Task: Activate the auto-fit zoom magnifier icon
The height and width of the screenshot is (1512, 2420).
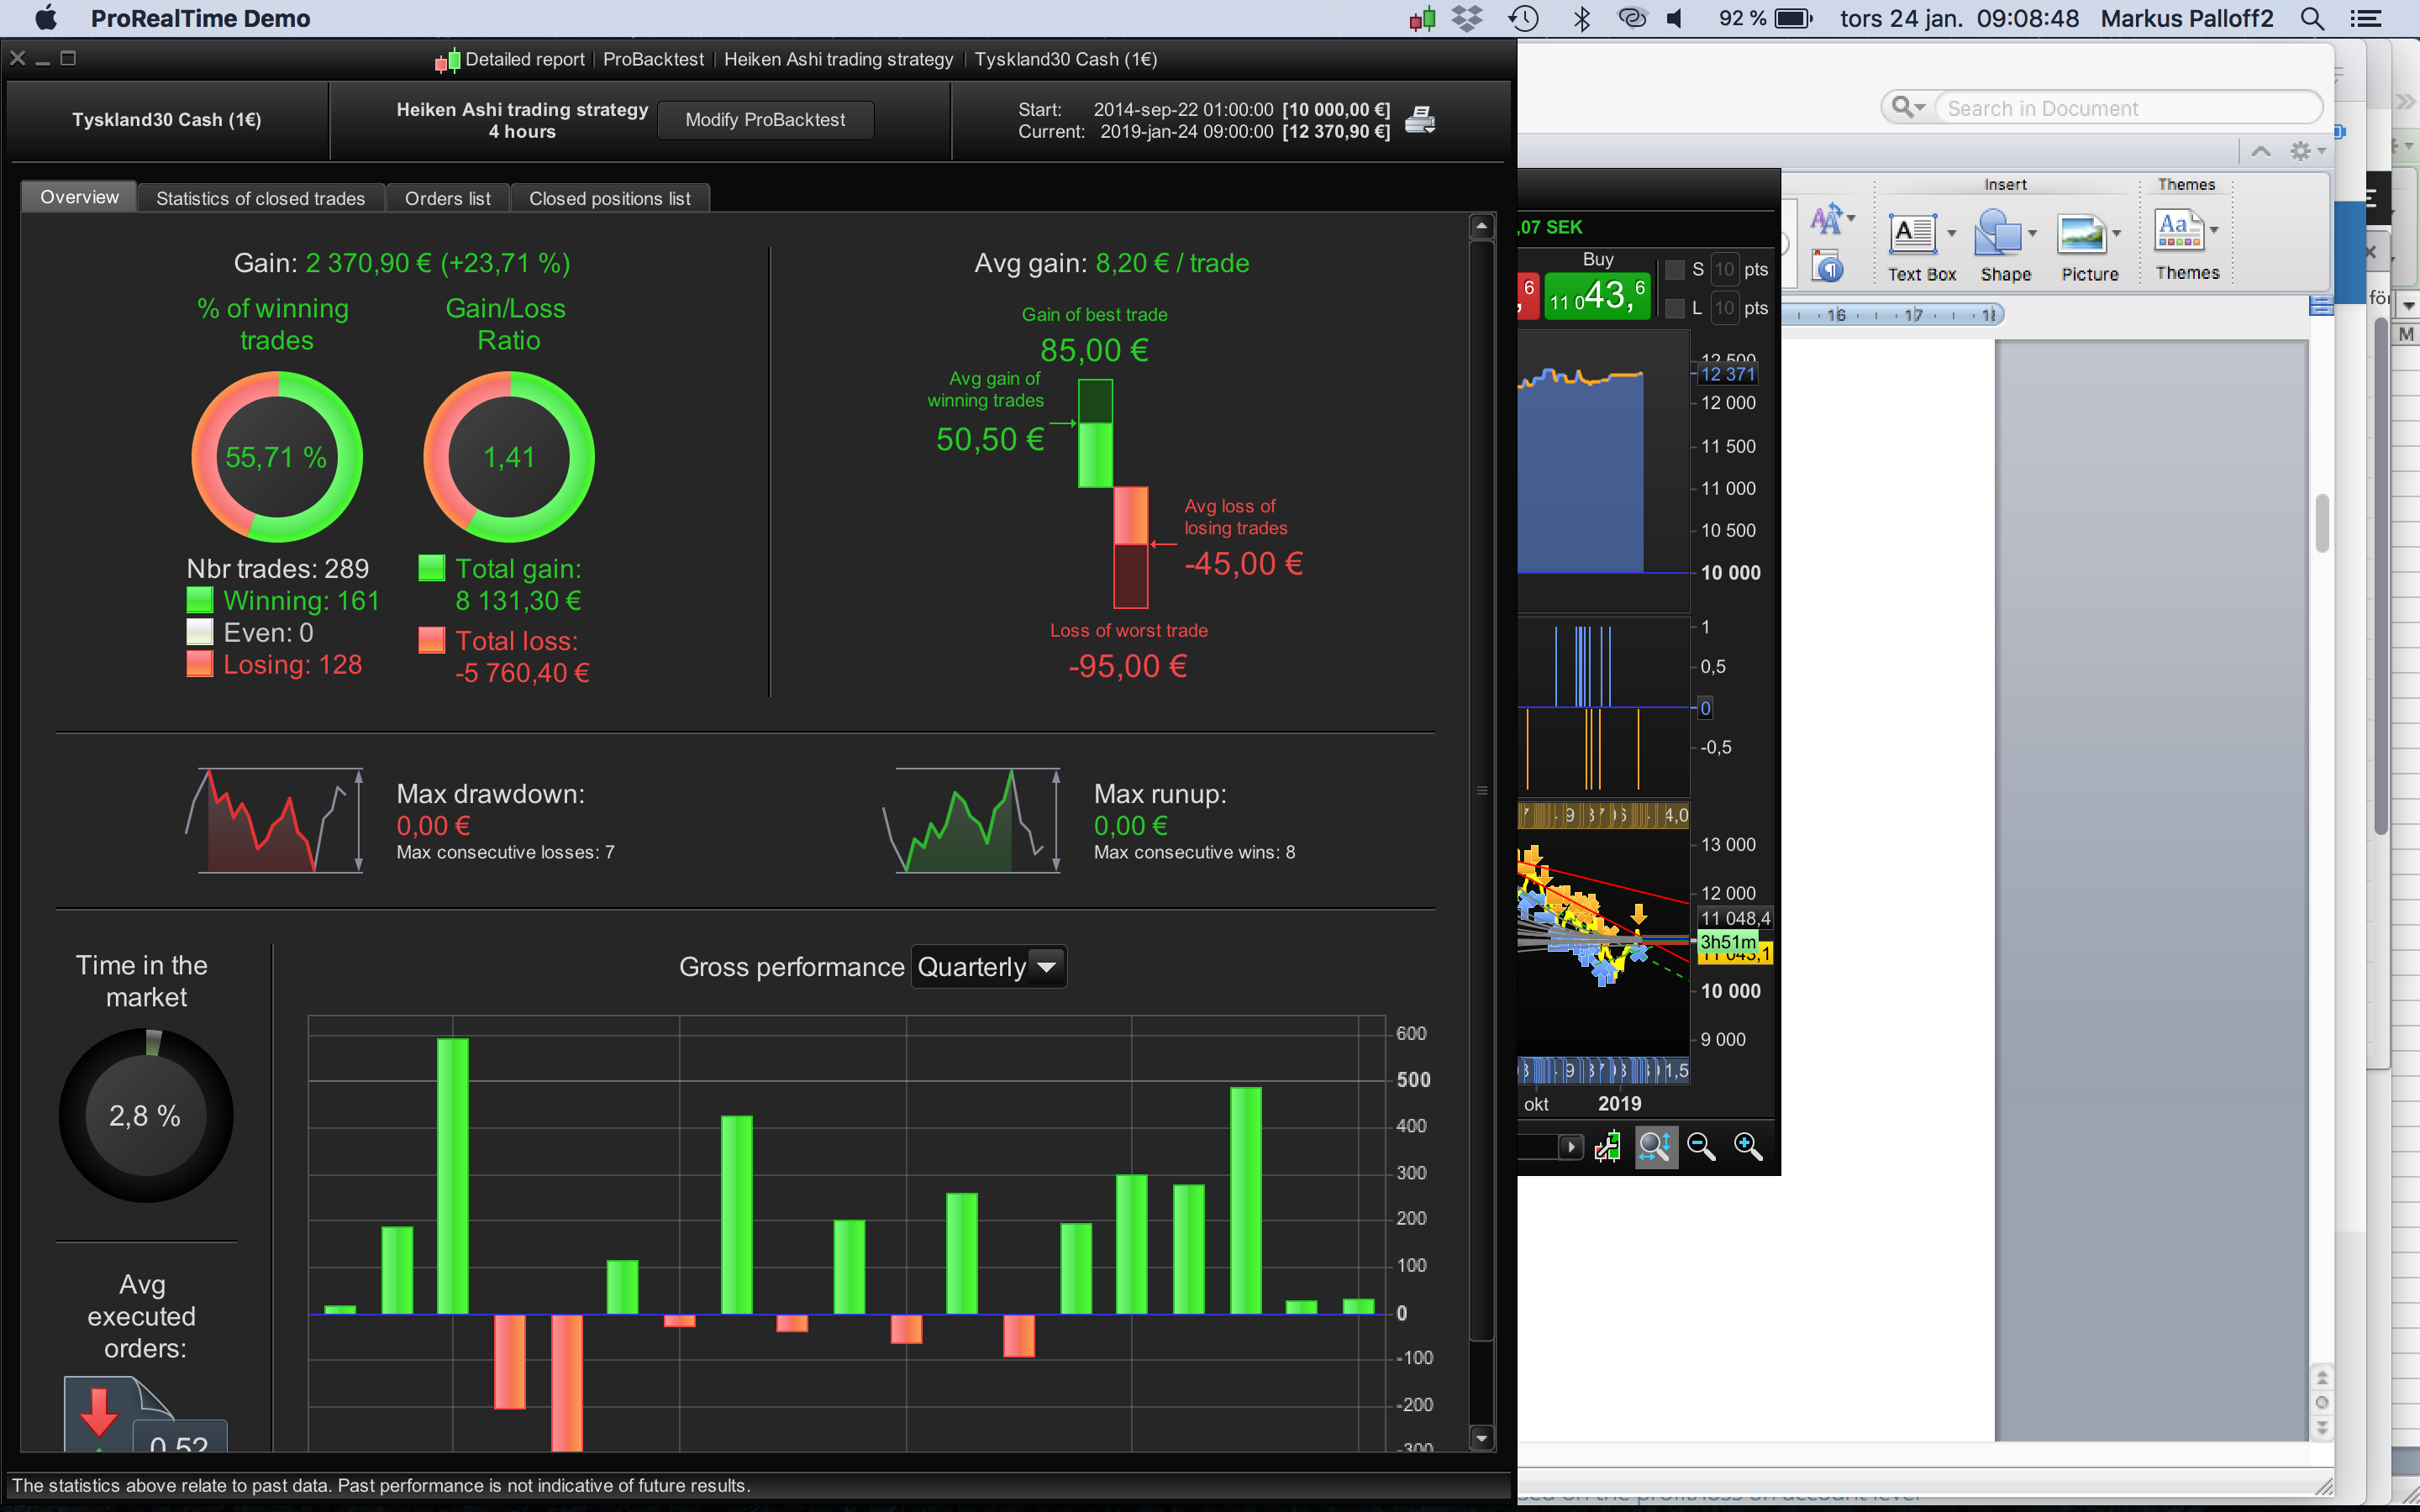Action: tap(1655, 1146)
